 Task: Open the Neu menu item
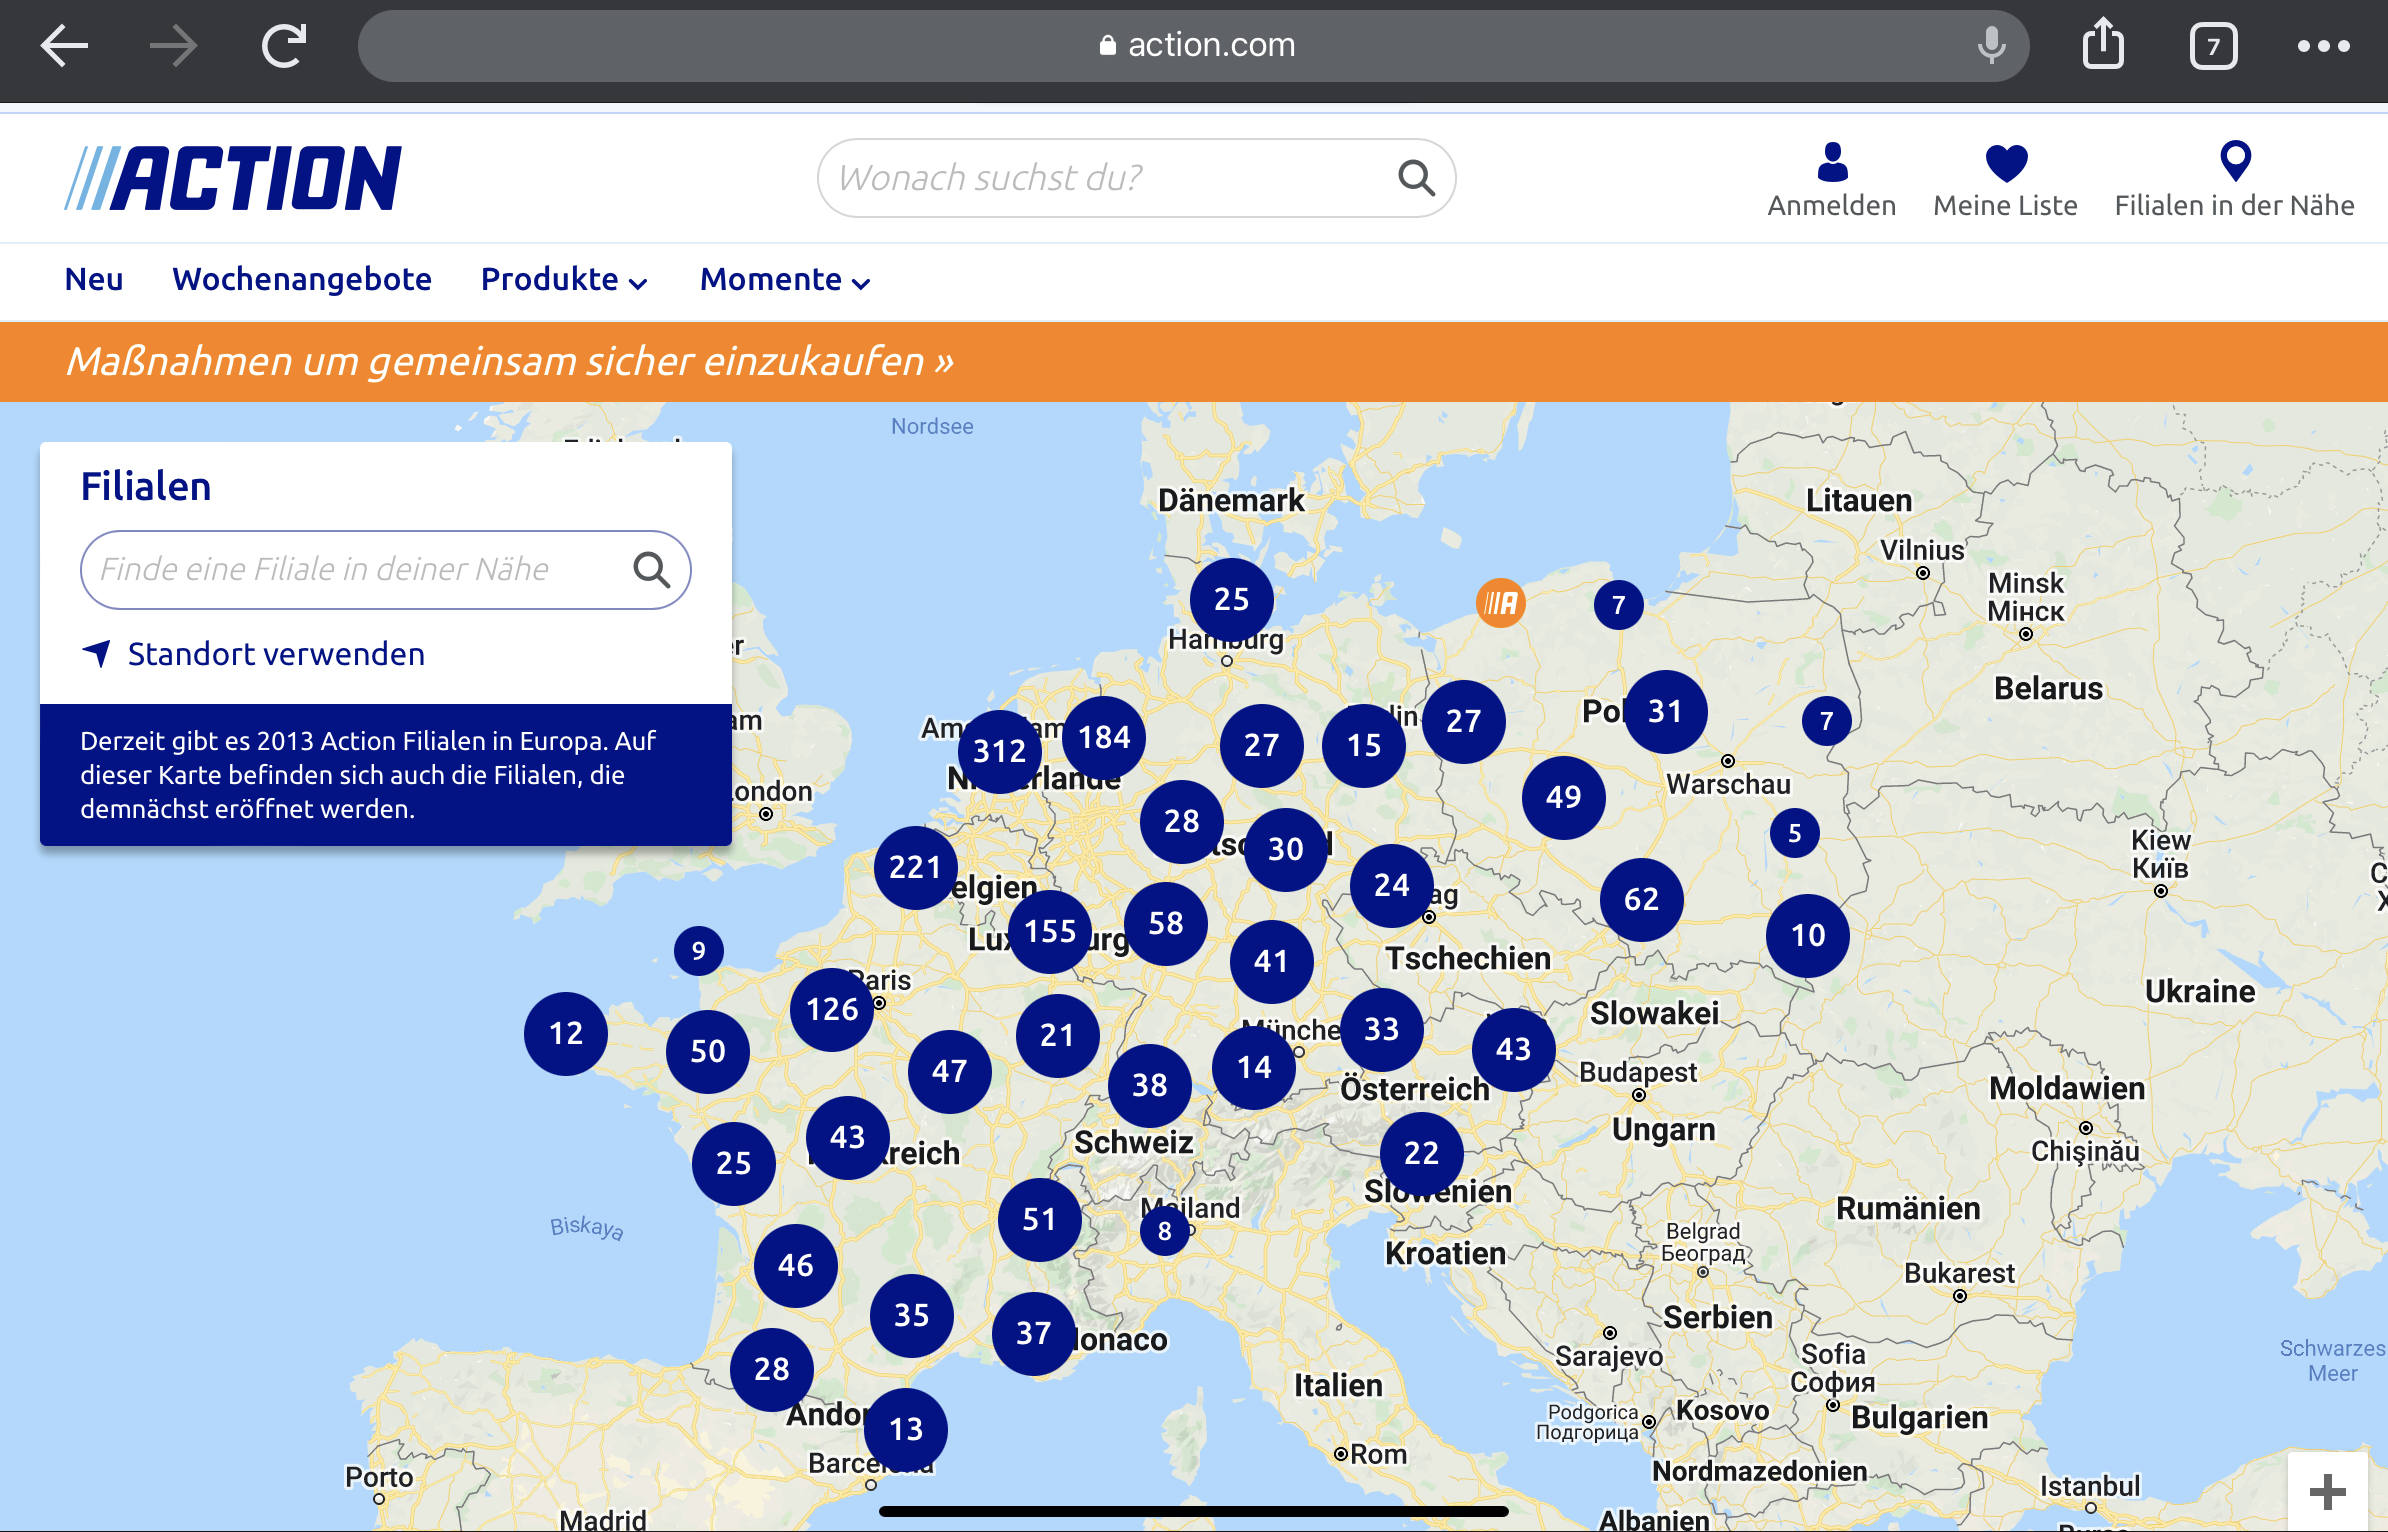point(94,279)
